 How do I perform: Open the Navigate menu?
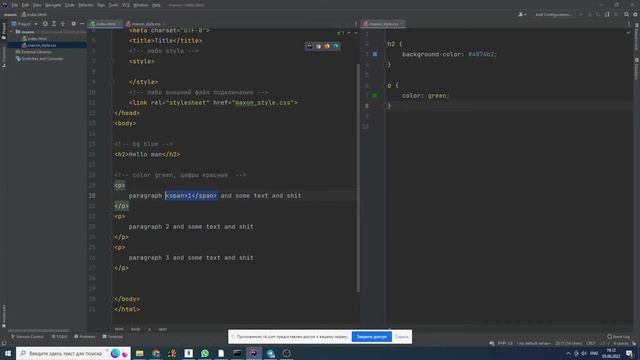(x=53, y=5)
